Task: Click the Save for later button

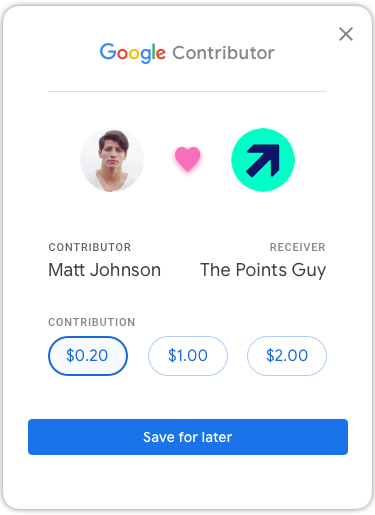Action: coord(188,437)
